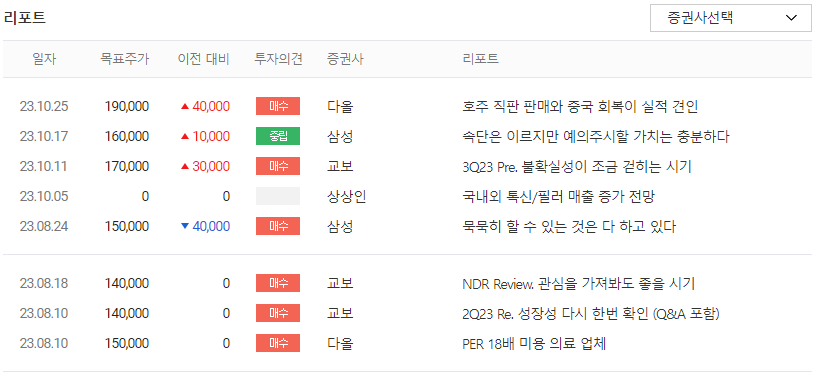This screenshot has width=823, height=383.
Task: Open report NDR Review. 관심을 가져봐도 좋을 시기
Action: 578,283
